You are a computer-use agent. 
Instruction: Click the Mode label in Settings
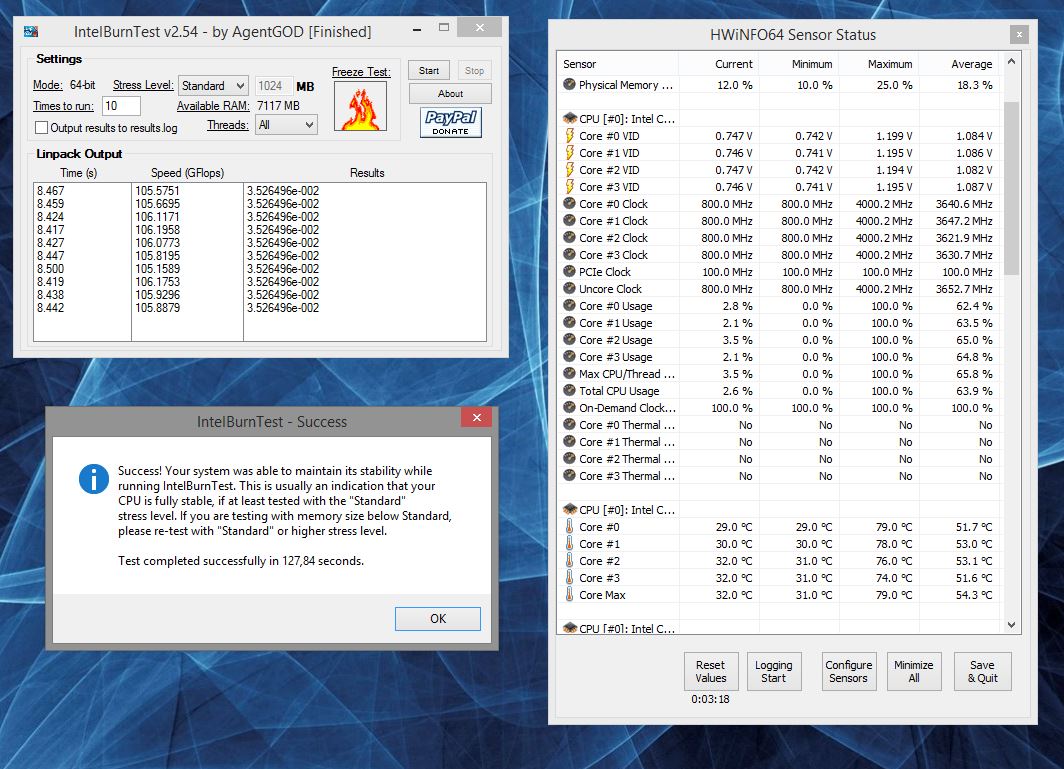(x=48, y=85)
